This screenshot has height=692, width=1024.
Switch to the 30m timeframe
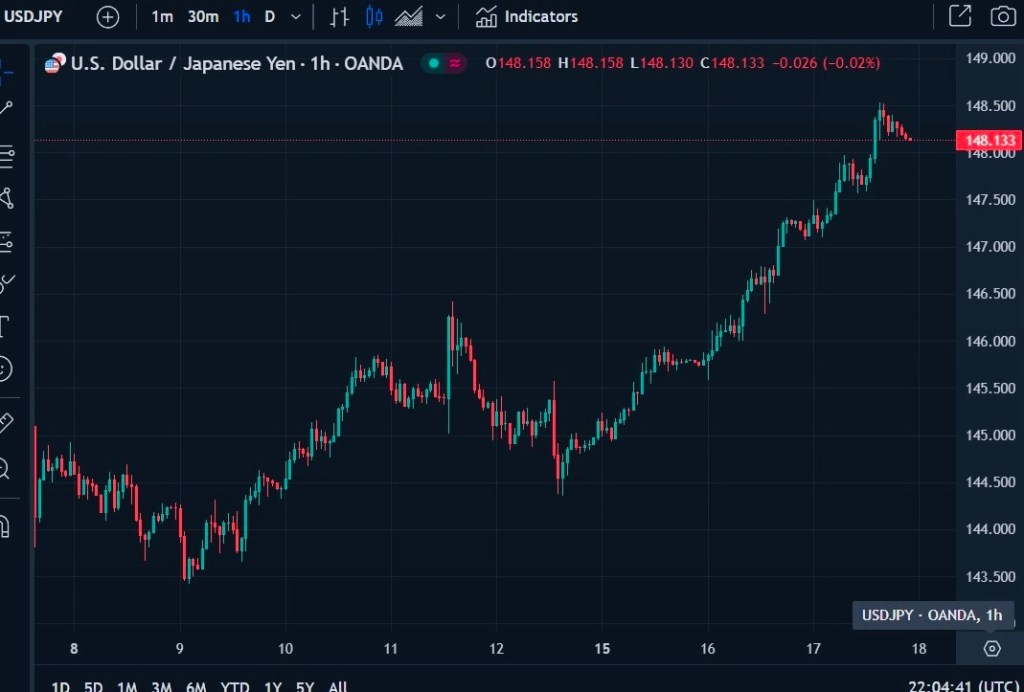(203, 17)
